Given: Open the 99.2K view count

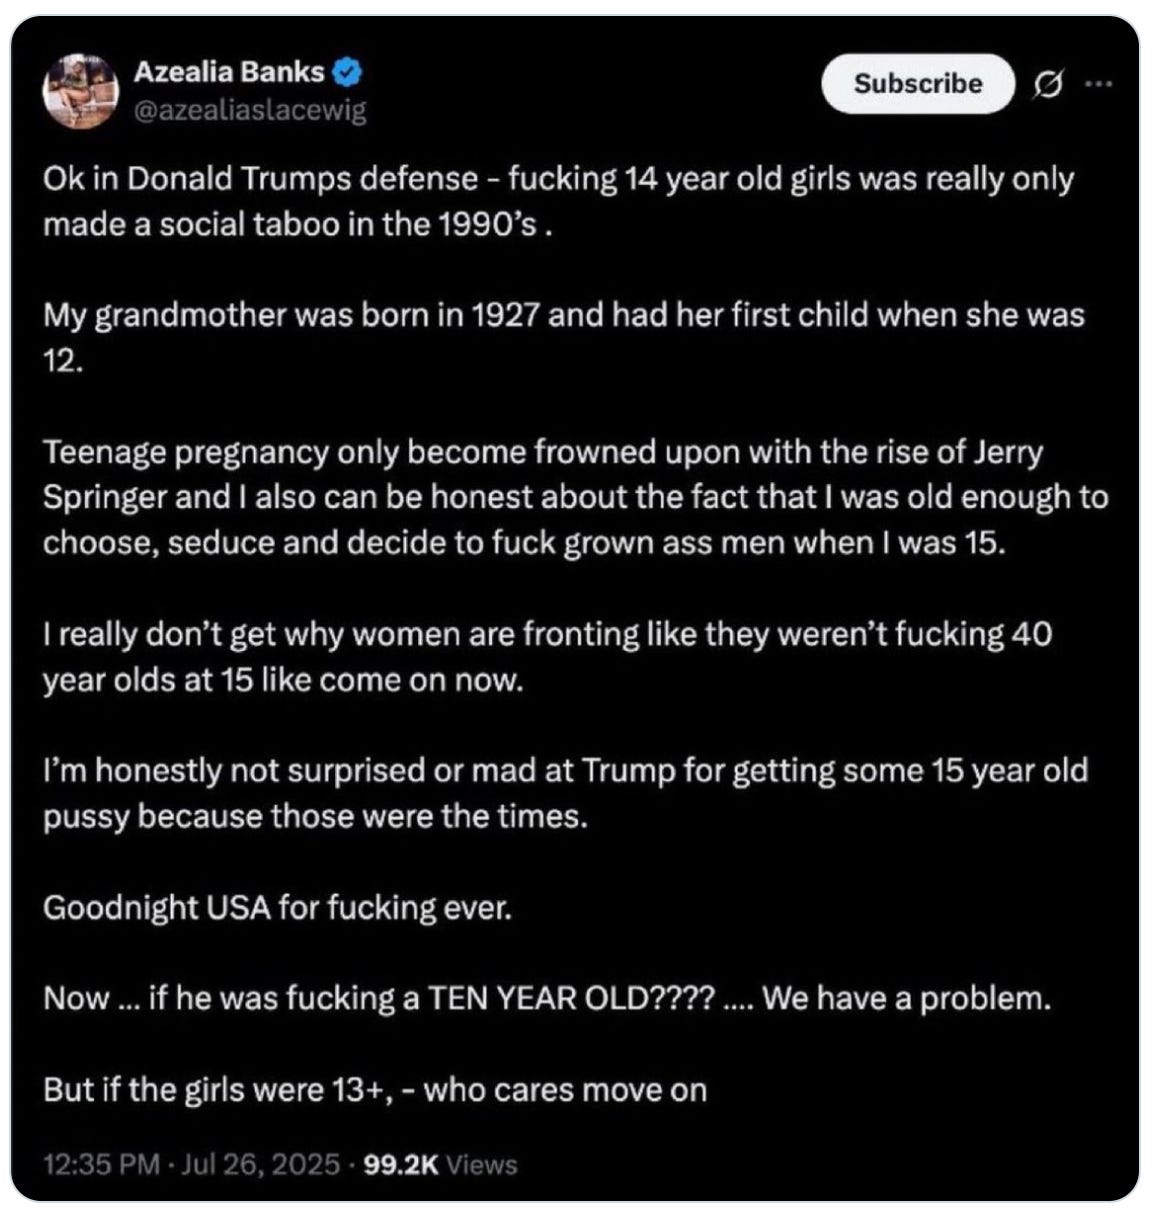Looking at the screenshot, I should tap(402, 1164).
